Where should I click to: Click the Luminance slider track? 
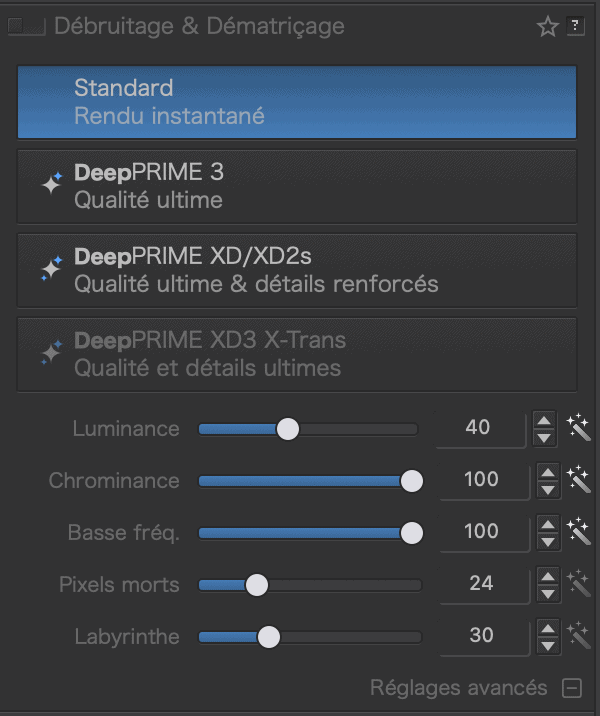(x=350, y=429)
